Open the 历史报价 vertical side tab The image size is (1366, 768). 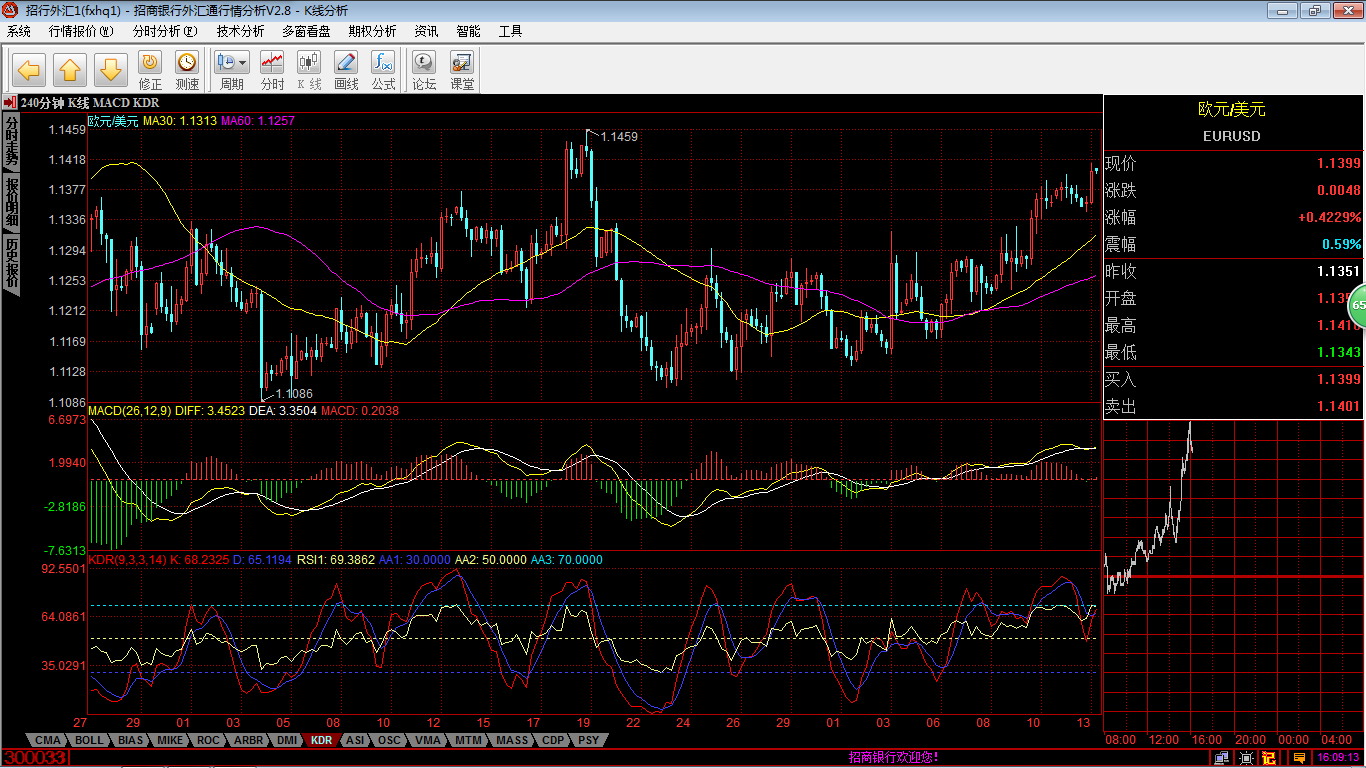click(x=11, y=264)
